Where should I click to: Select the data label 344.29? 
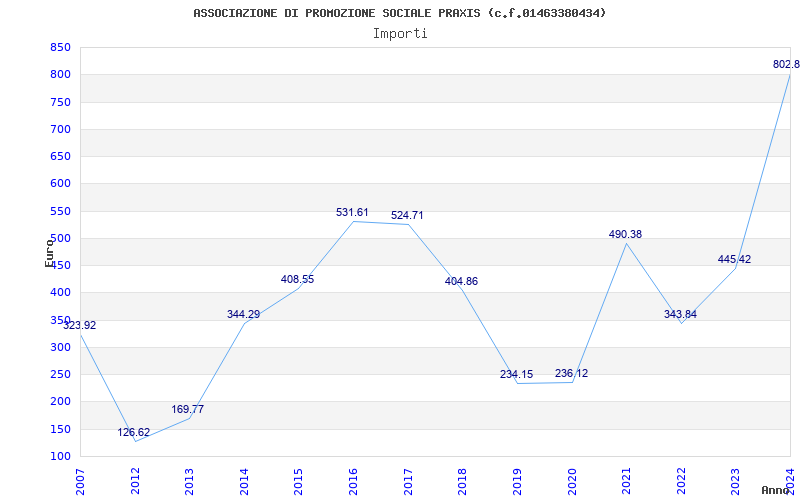(243, 314)
